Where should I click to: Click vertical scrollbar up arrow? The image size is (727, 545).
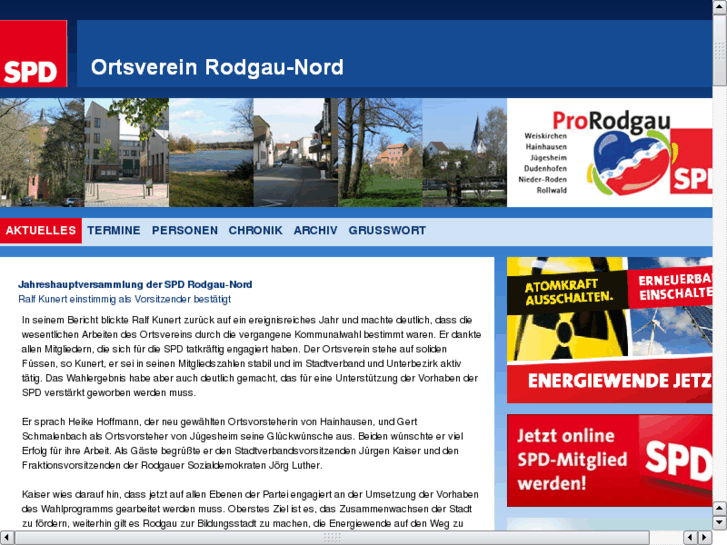click(x=720, y=6)
